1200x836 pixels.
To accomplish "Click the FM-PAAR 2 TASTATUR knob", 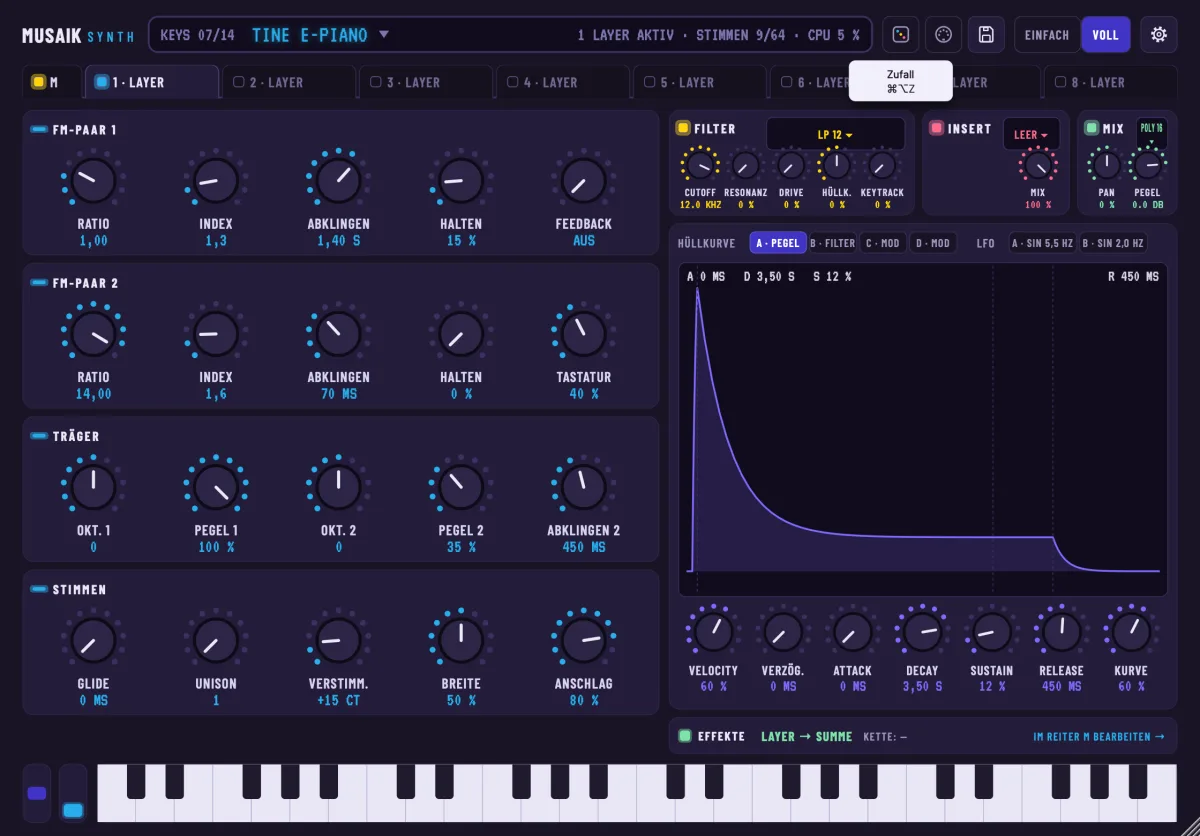I will click(584, 334).
